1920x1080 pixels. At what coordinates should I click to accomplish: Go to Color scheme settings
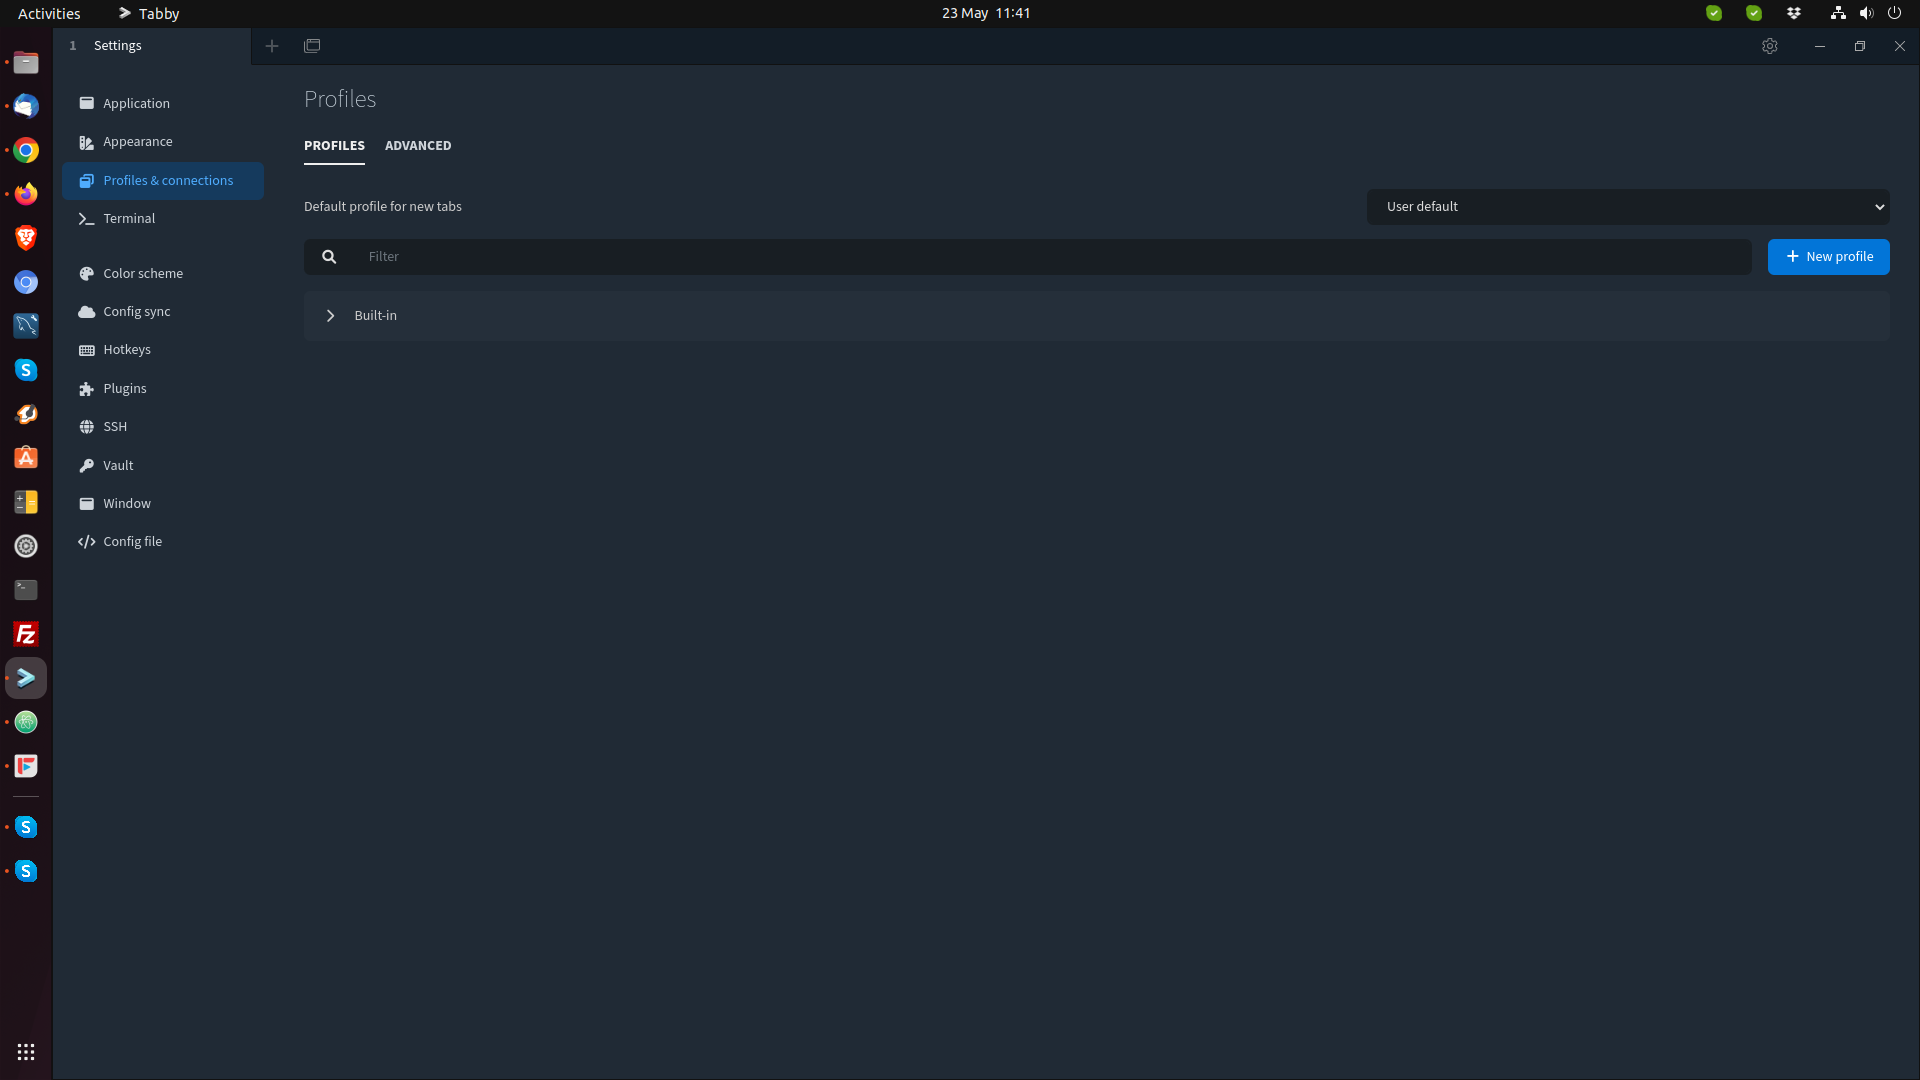(x=162, y=273)
